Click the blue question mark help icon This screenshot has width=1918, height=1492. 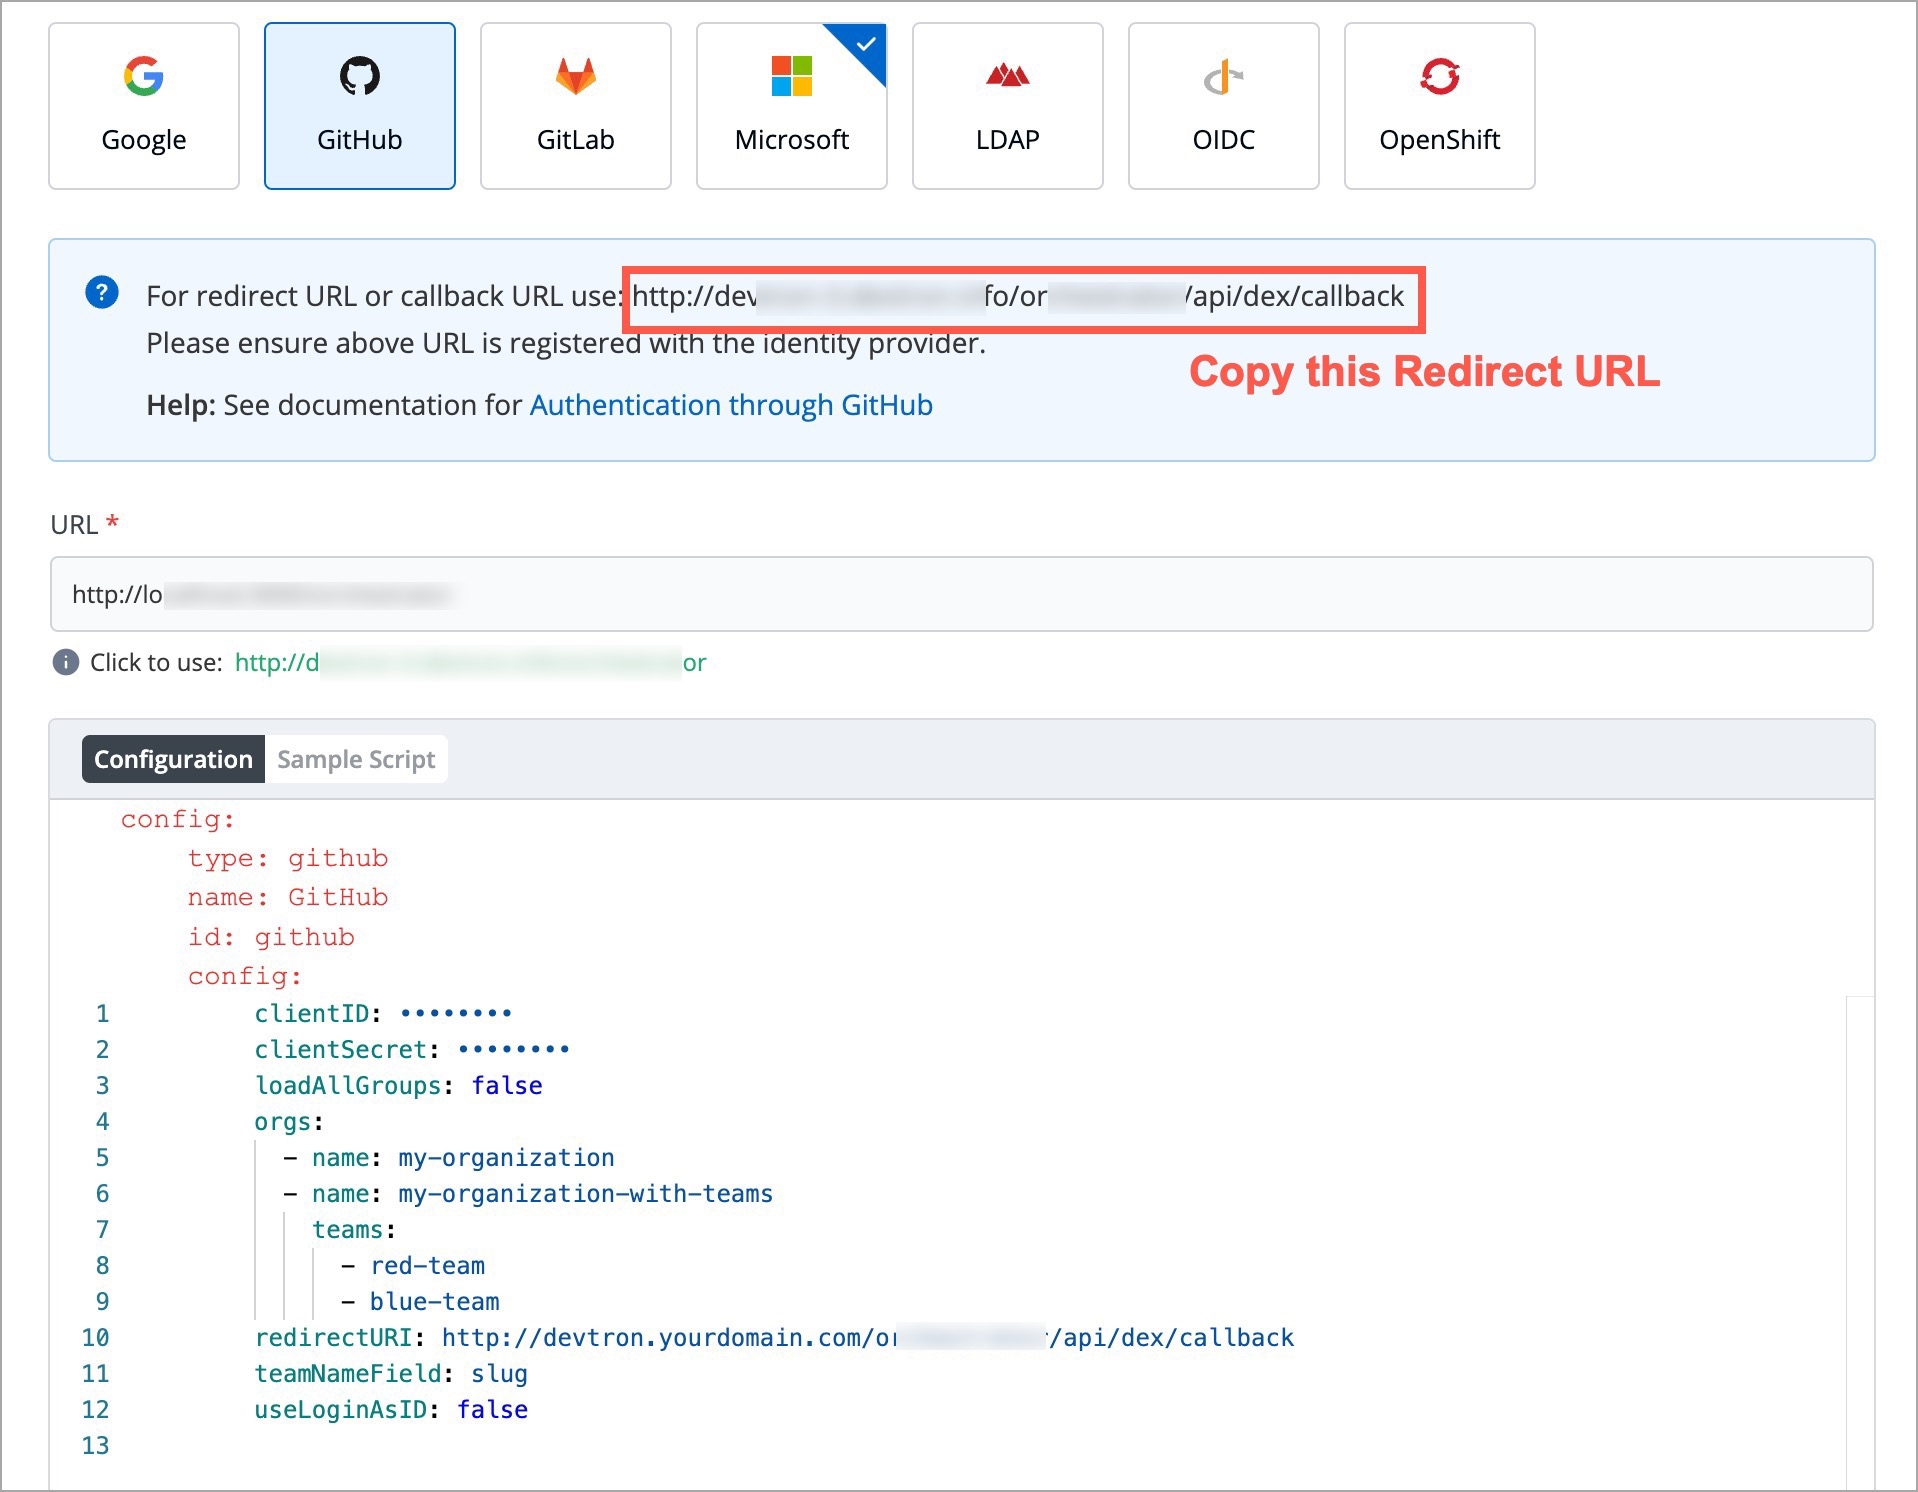102,293
